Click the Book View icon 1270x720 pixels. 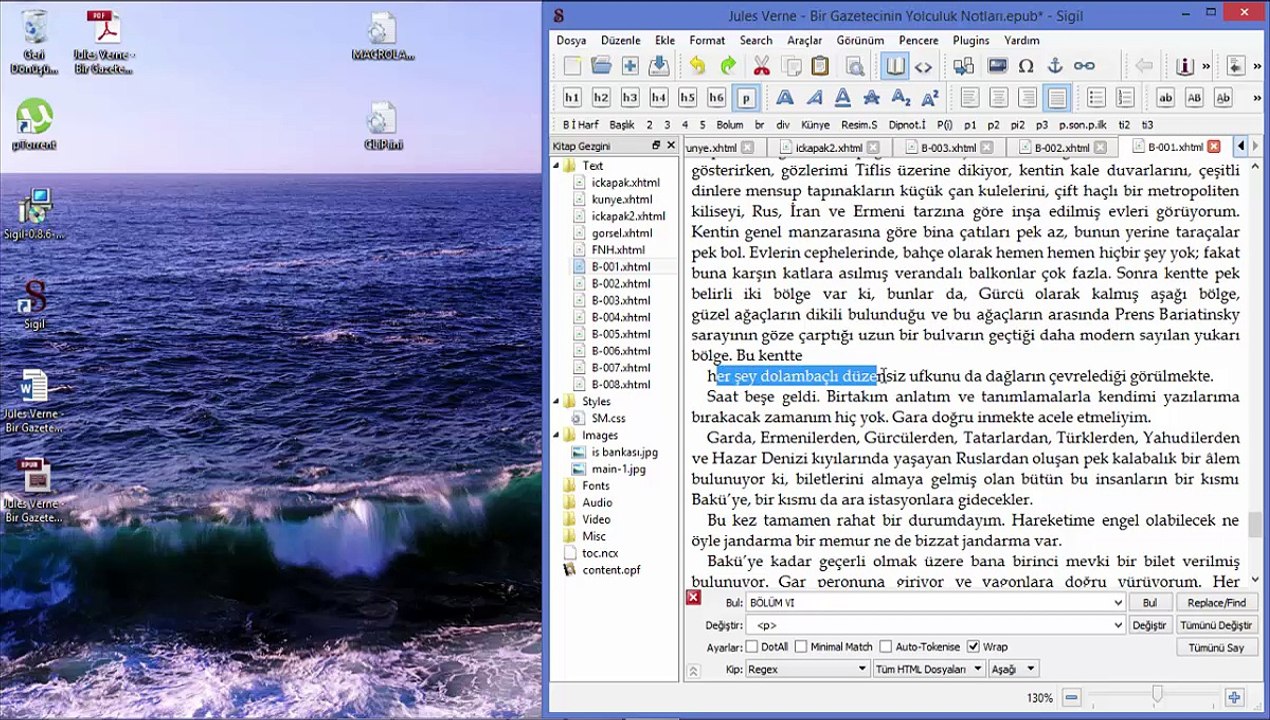pyautogui.click(x=895, y=67)
